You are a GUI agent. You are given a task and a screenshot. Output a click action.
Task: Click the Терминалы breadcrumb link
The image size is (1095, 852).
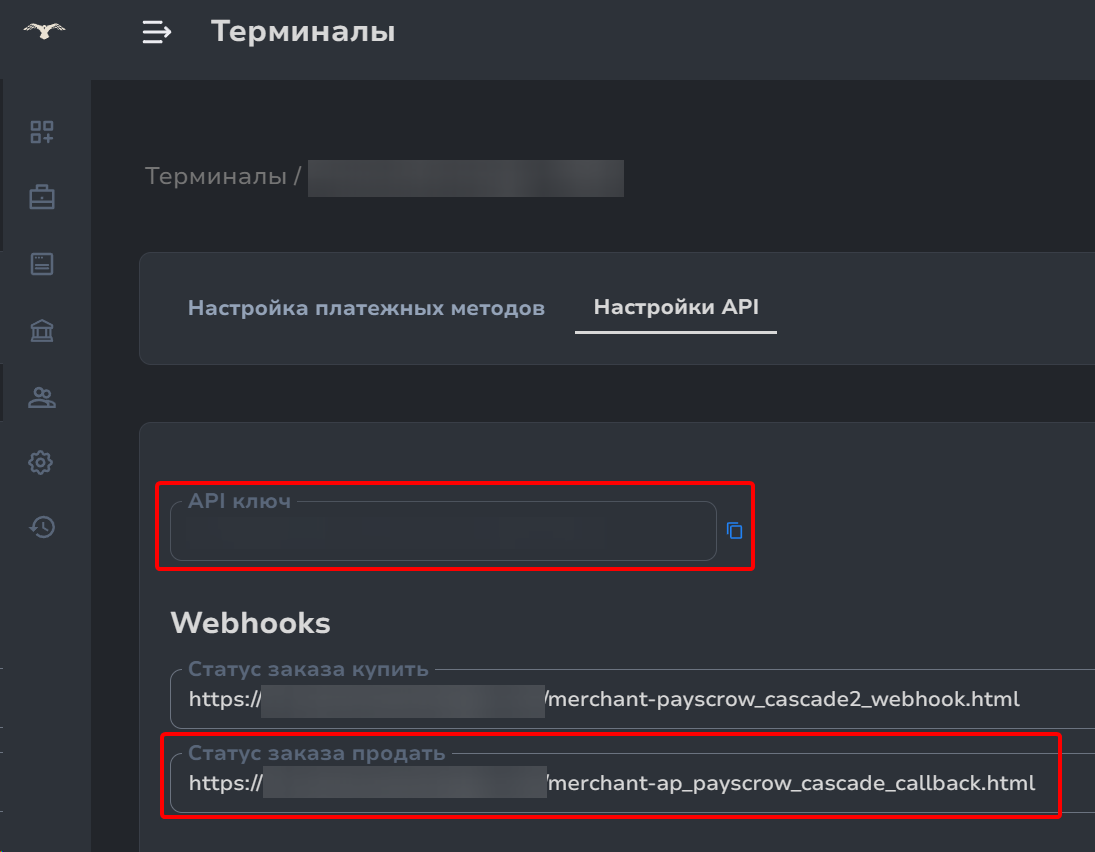click(216, 177)
